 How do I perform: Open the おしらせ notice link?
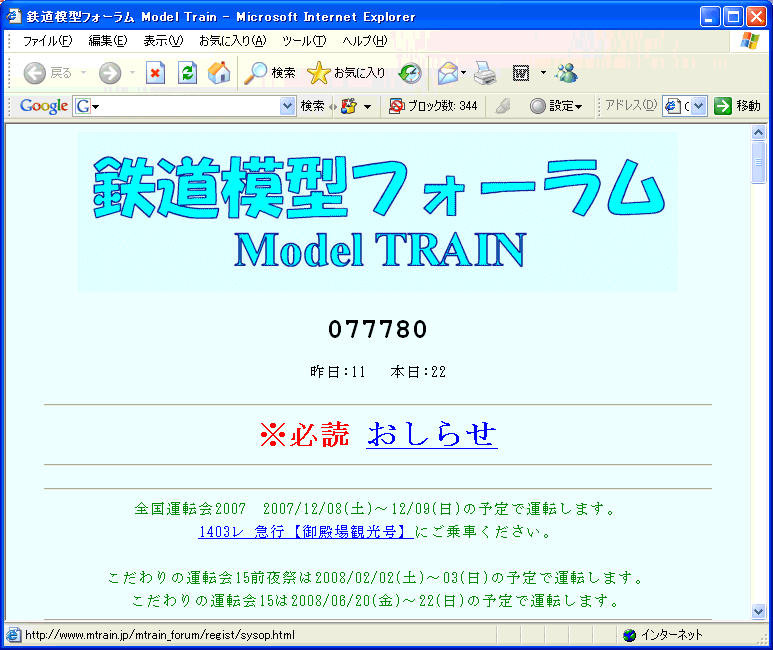(x=432, y=434)
